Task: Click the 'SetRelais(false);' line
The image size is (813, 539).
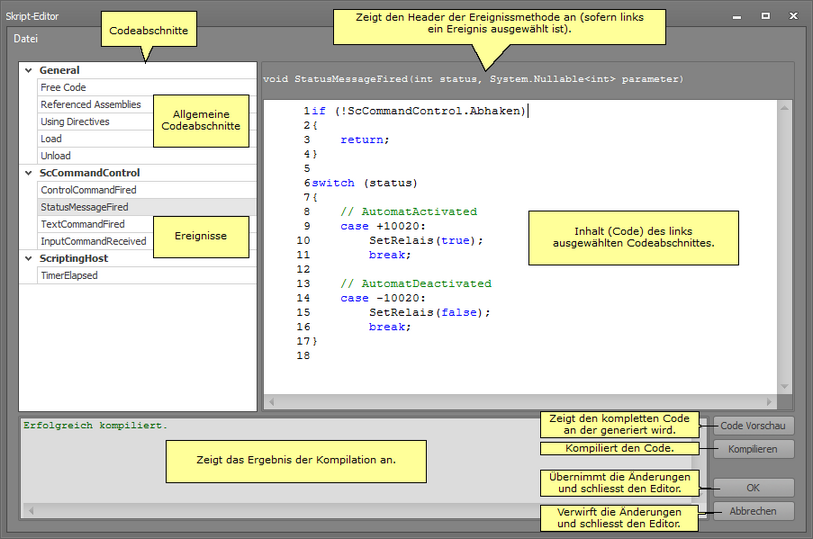Action: point(429,313)
